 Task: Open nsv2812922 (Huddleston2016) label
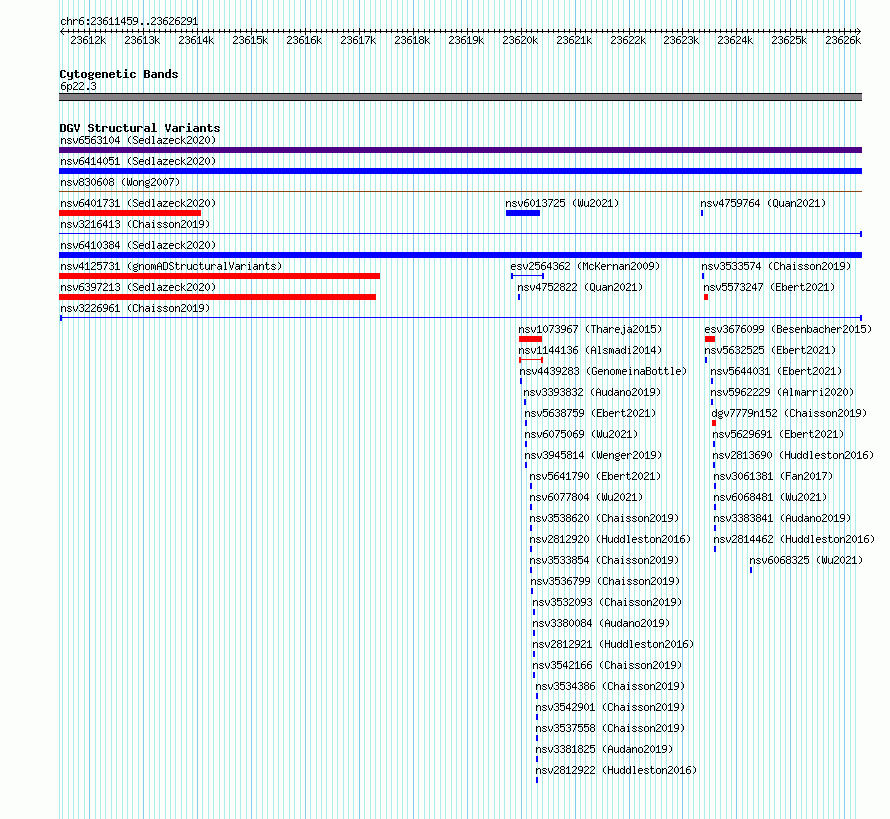(x=616, y=770)
